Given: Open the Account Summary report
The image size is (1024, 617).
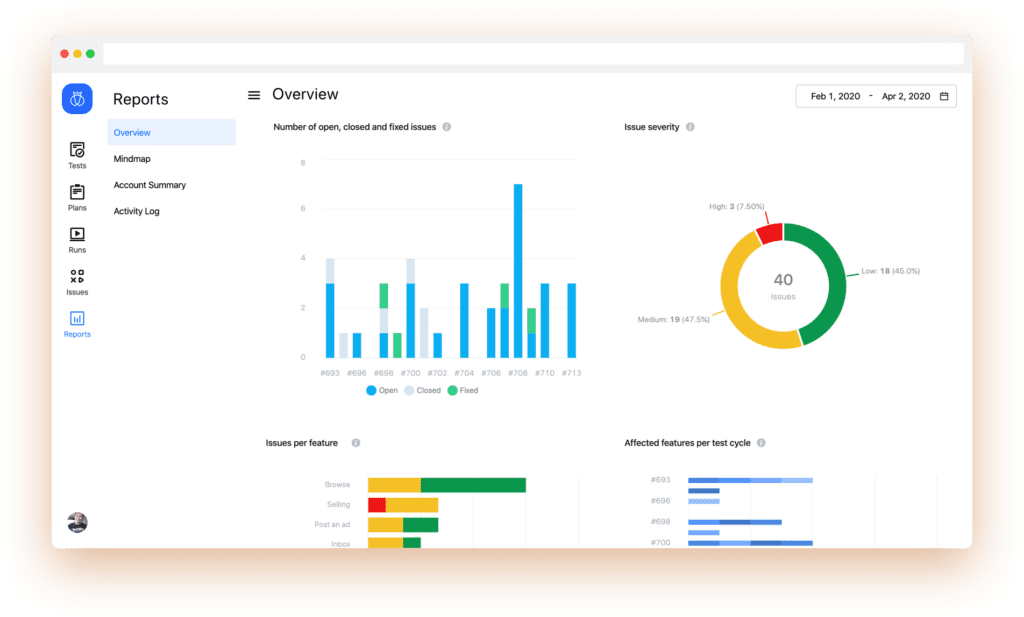Looking at the screenshot, I should tap(149, 185).
